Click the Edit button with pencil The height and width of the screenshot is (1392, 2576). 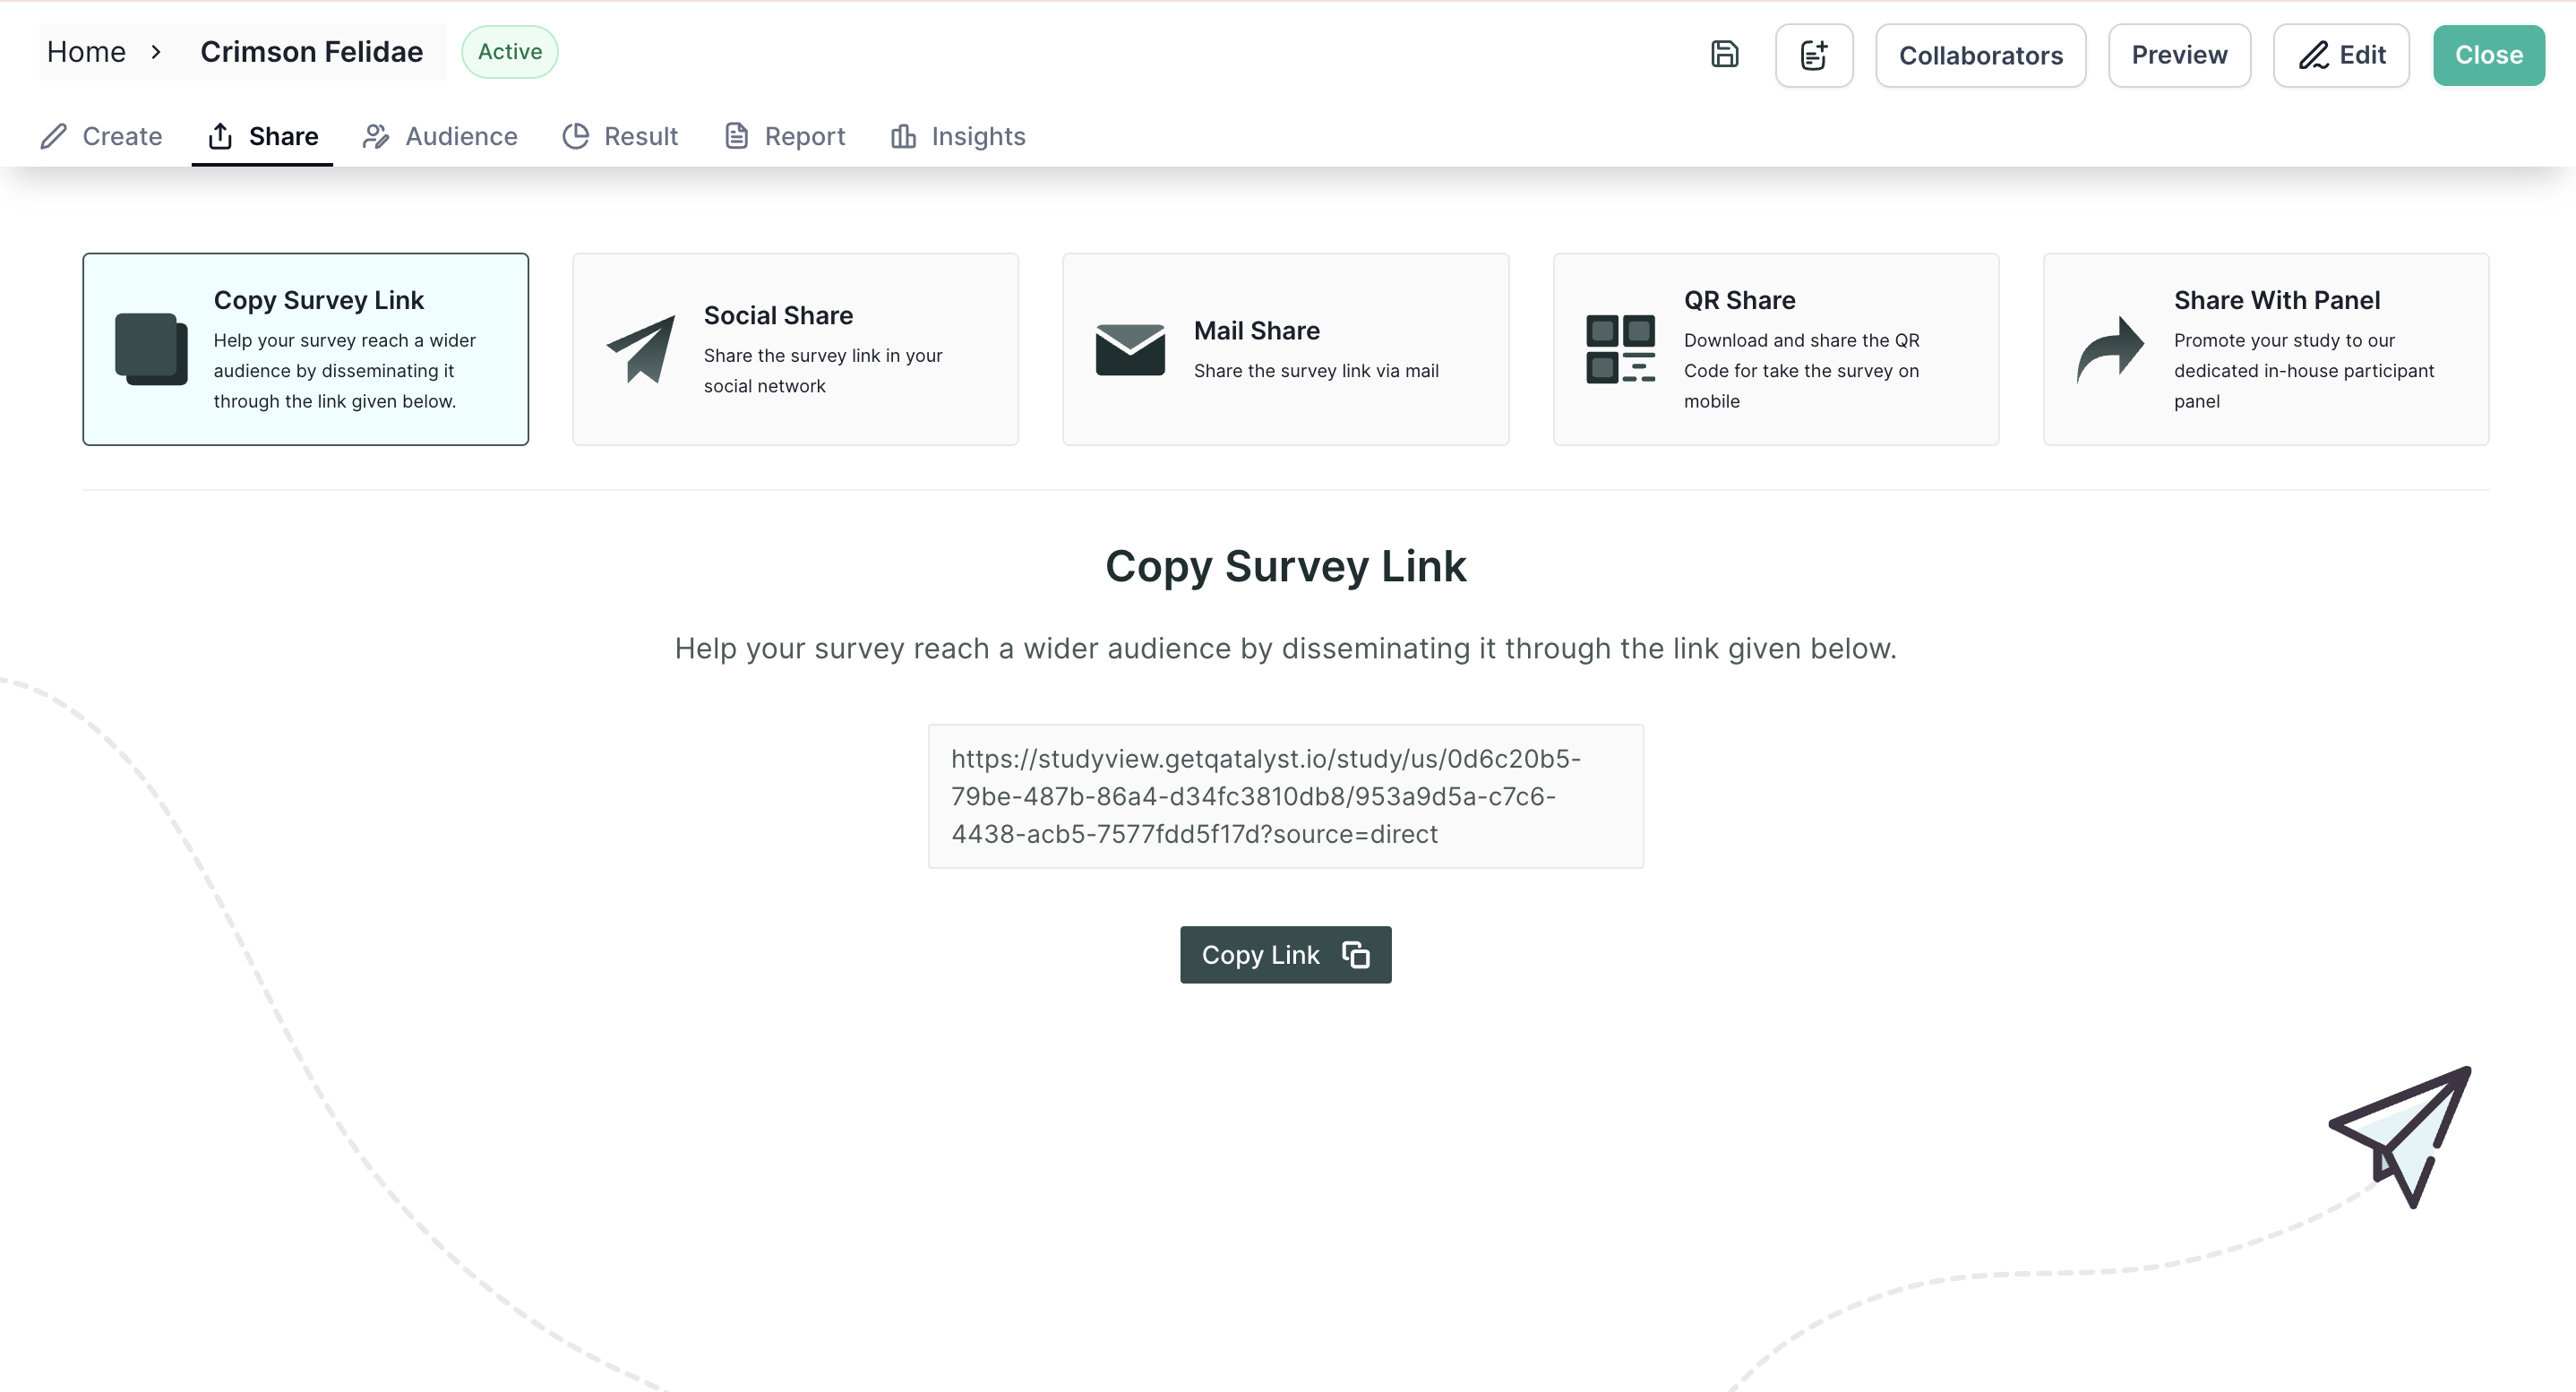(2341, 55)
